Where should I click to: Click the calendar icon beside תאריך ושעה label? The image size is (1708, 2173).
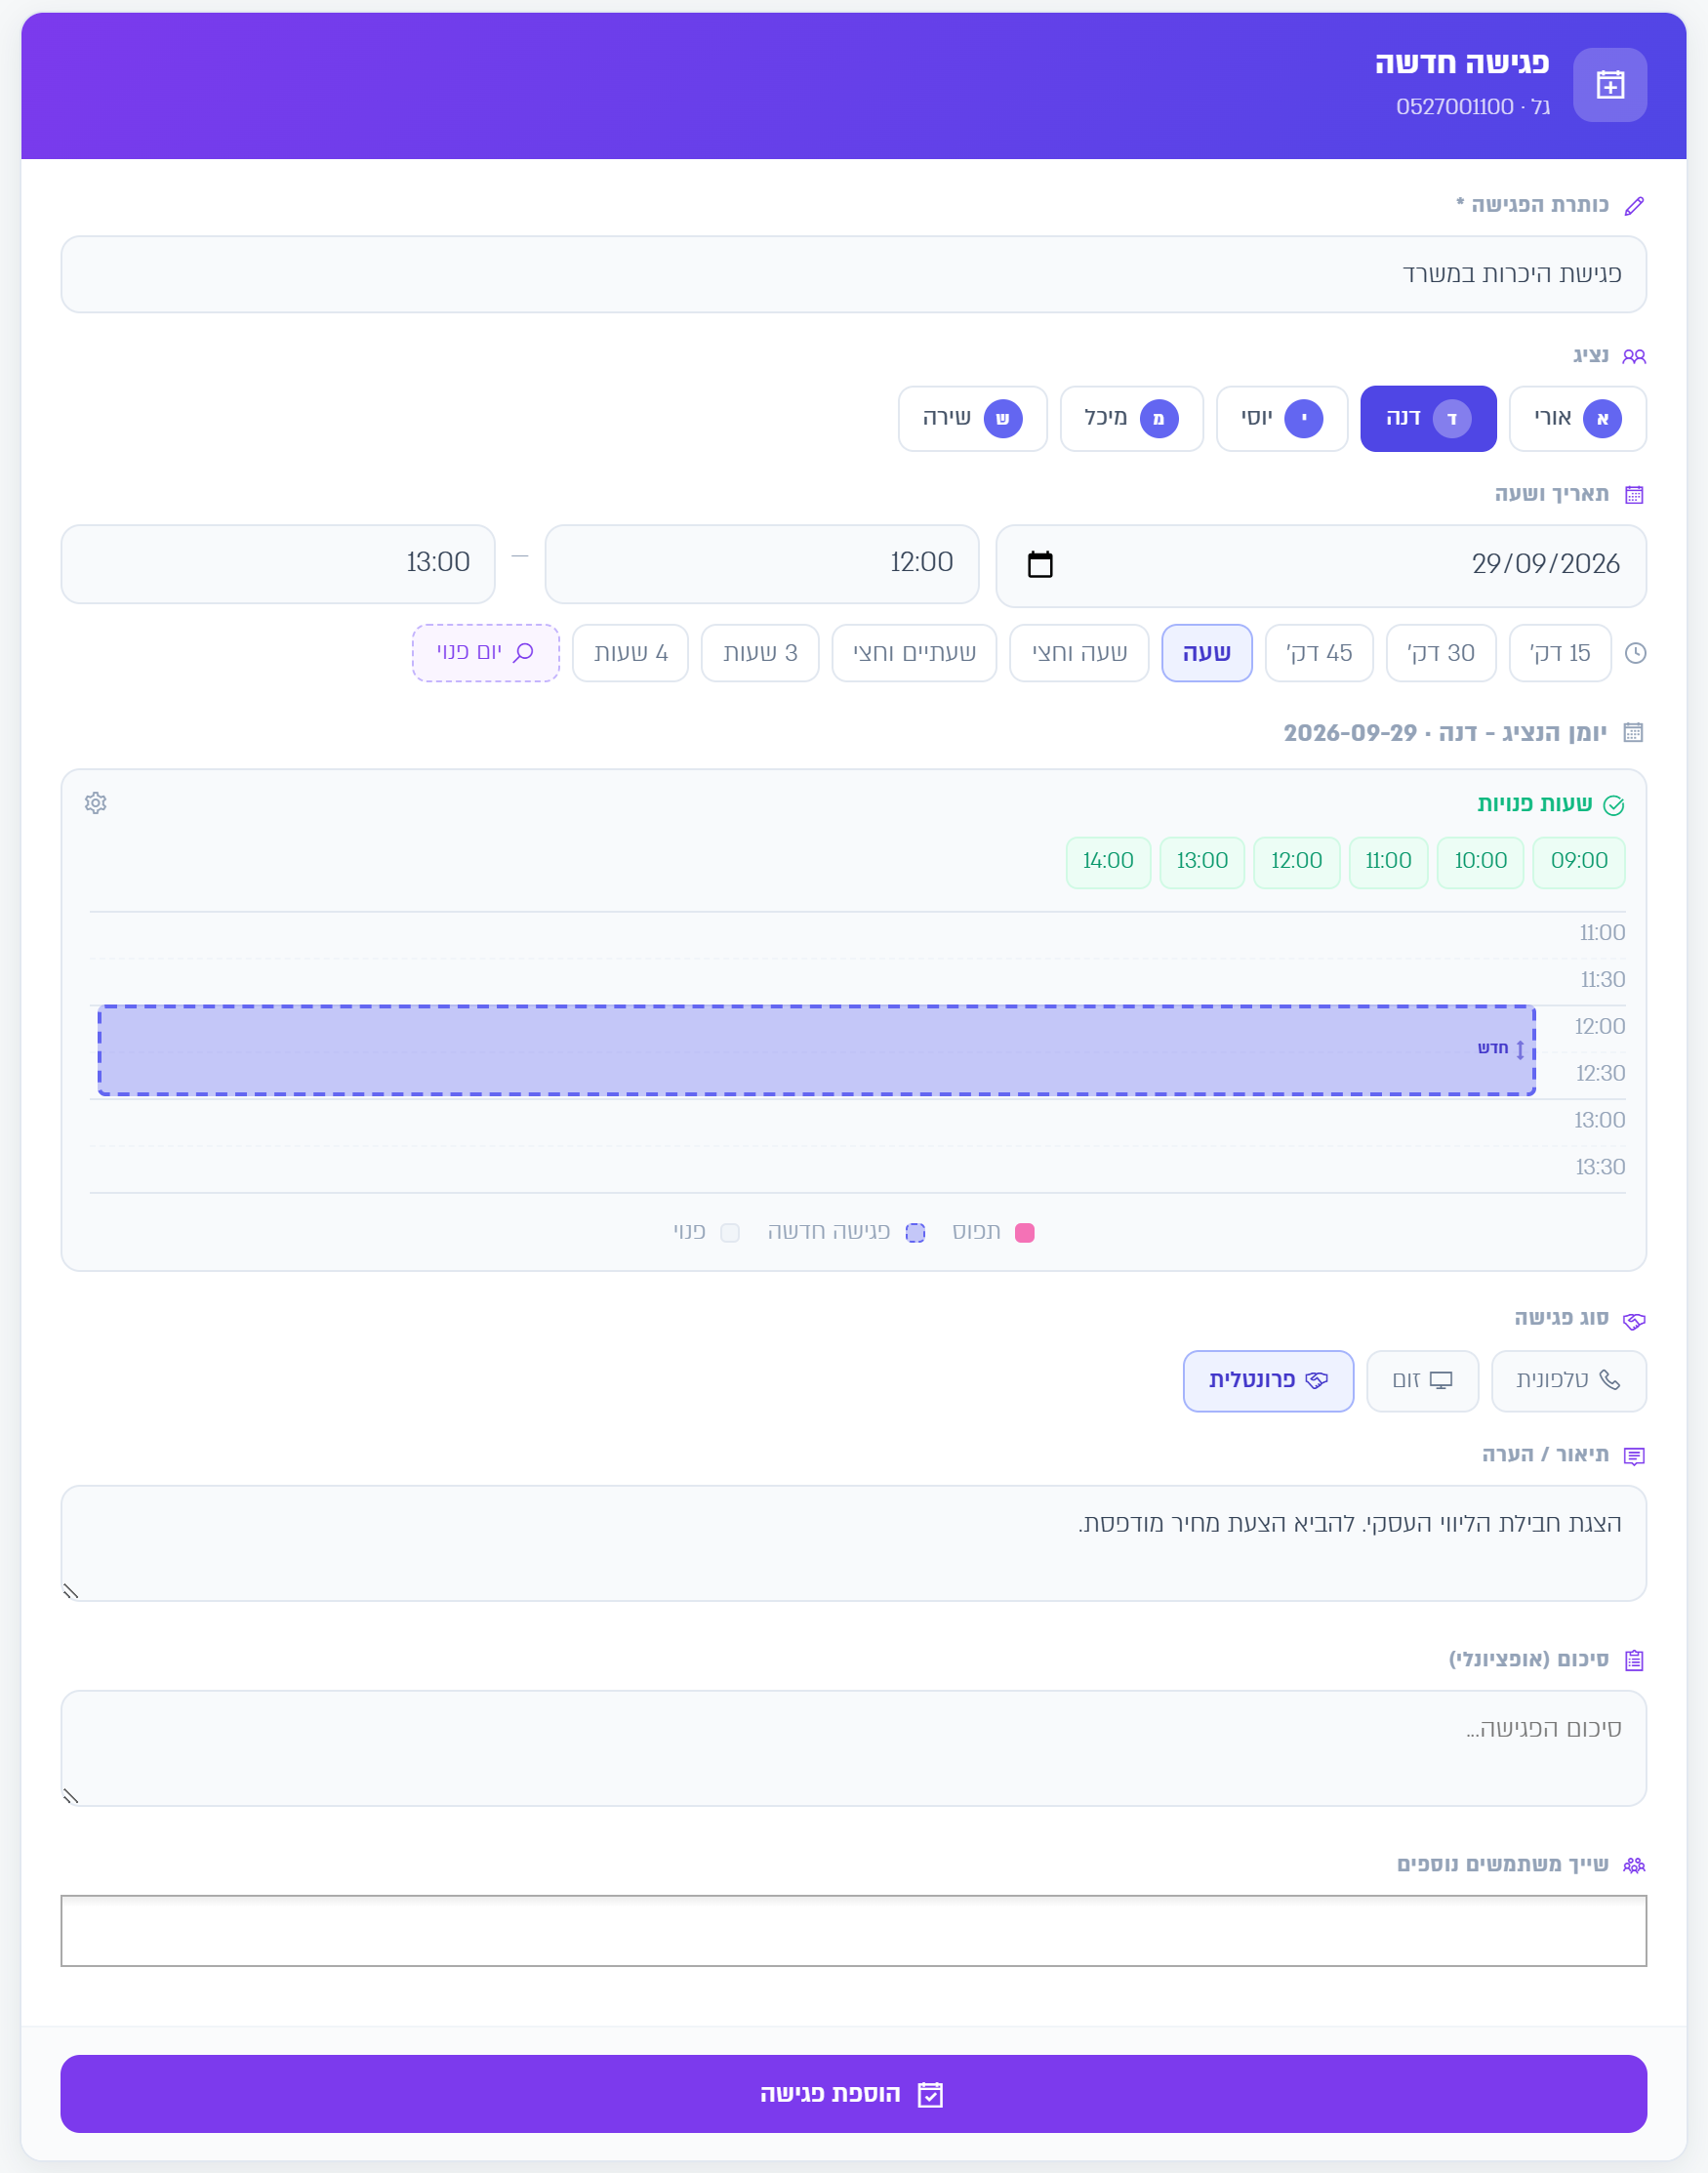click(1634, 494)
